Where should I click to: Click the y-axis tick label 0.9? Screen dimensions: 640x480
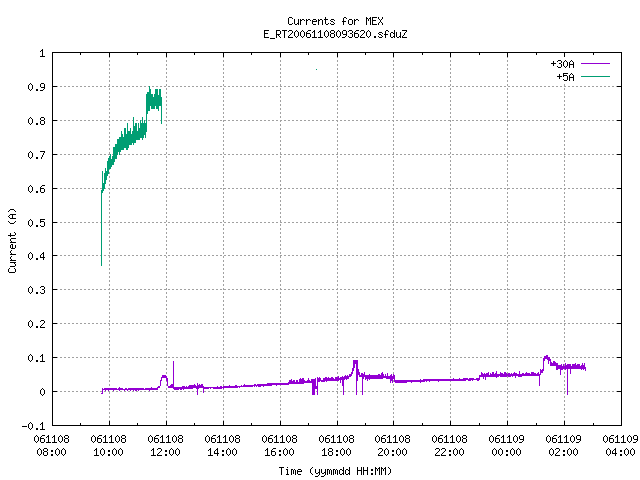36,87
